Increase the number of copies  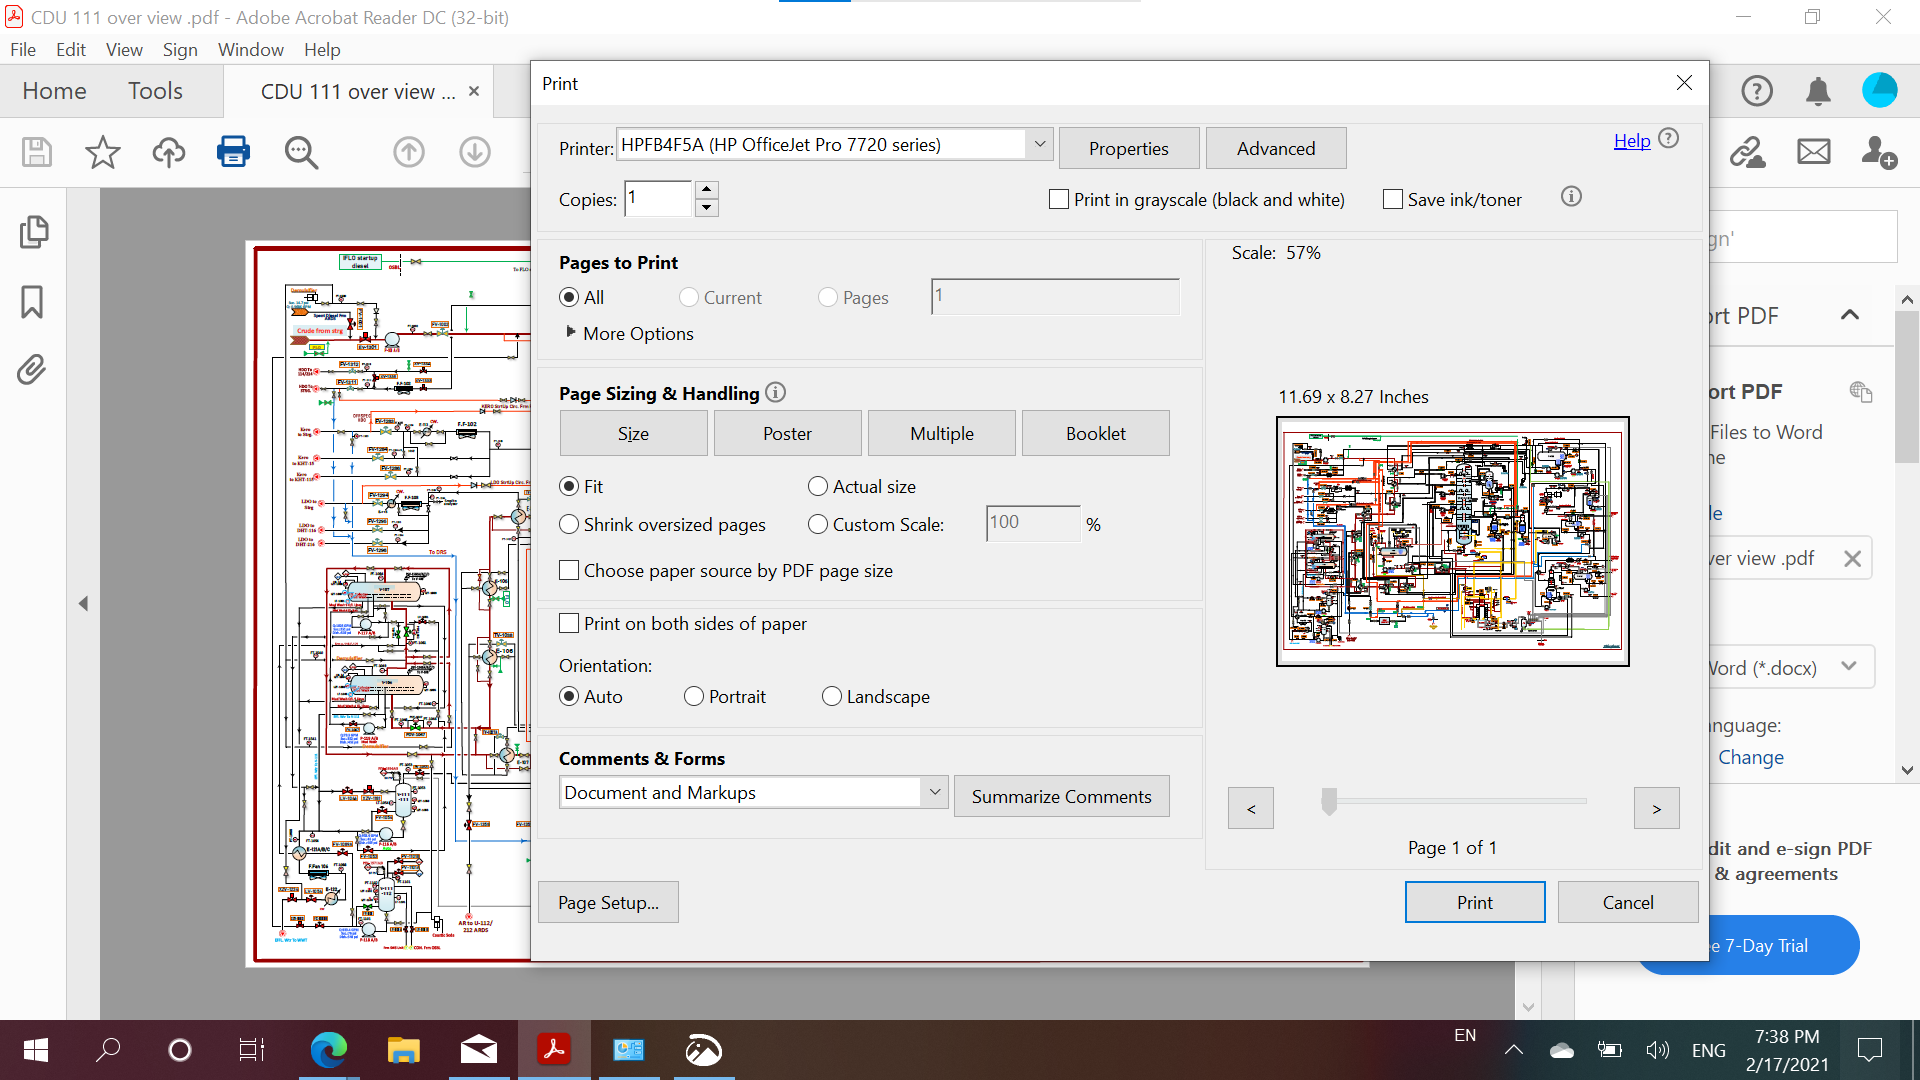coord(707,189)
